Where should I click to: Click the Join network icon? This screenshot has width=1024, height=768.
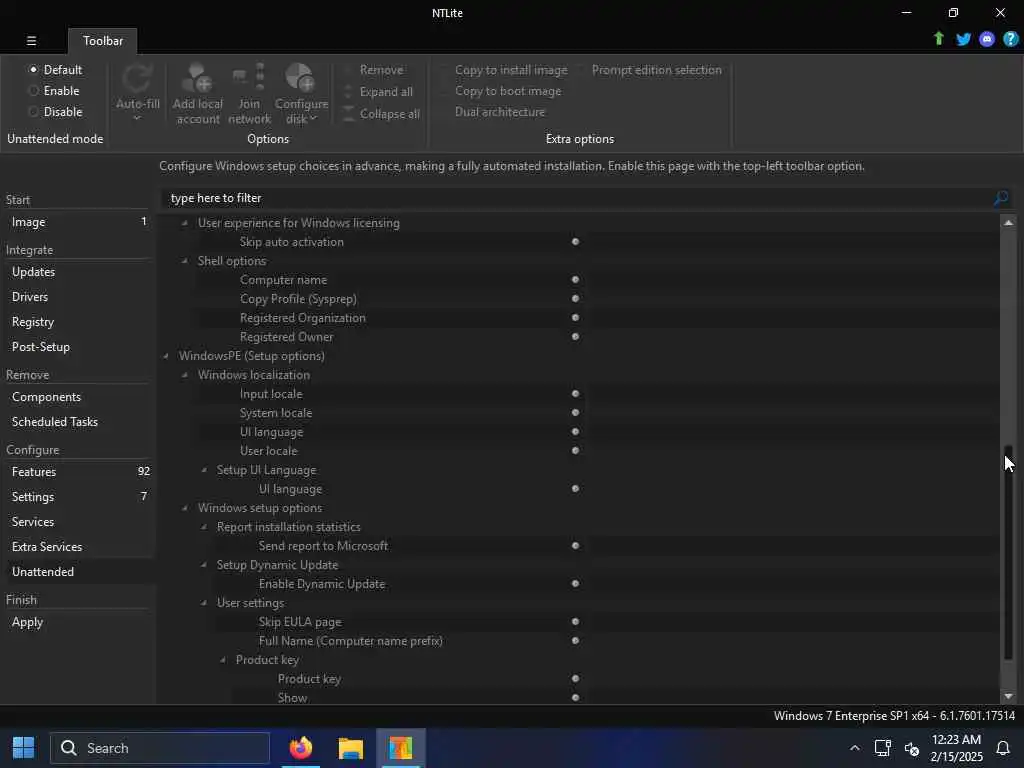coord(249,78)
